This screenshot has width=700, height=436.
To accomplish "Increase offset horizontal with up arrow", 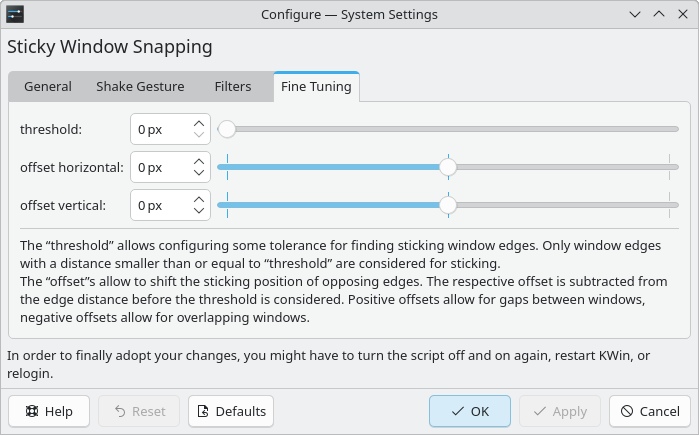I will [x=199, y=162].
